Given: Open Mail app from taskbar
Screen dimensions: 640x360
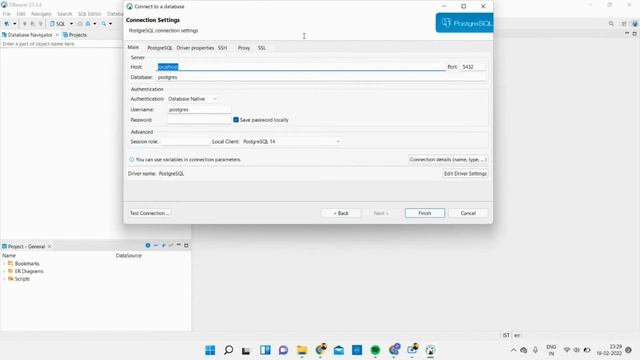Looking at the screenshot, I should pos(339,350).
